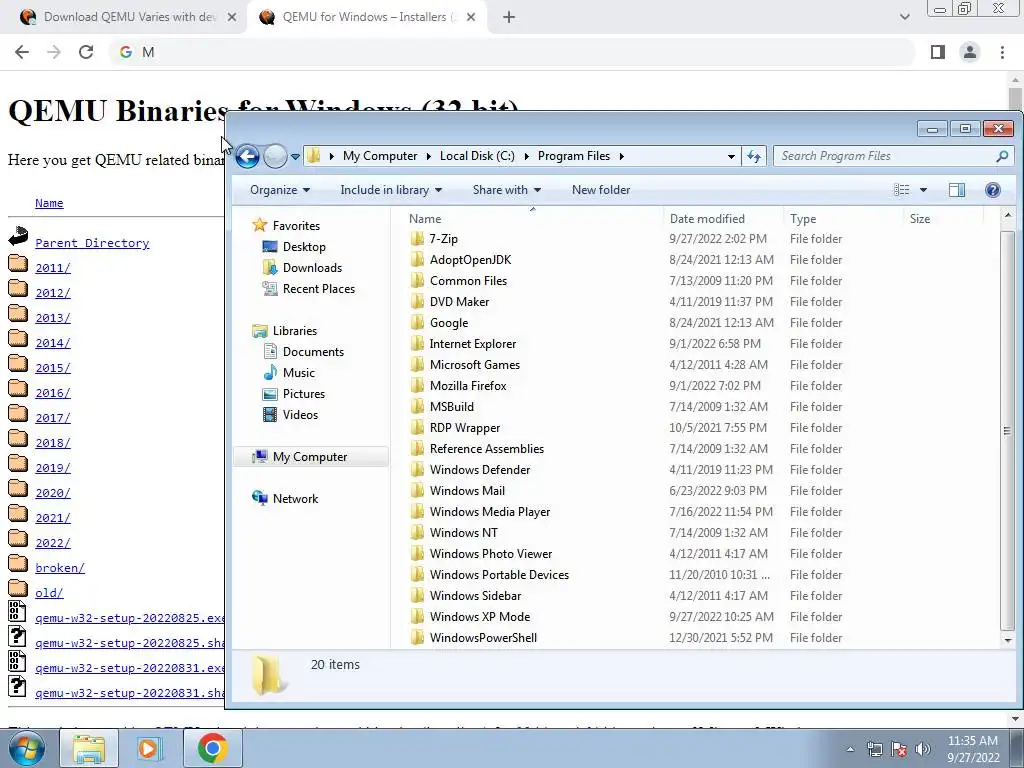
Task: Select the Google folder icon
Action: (417, 323)
